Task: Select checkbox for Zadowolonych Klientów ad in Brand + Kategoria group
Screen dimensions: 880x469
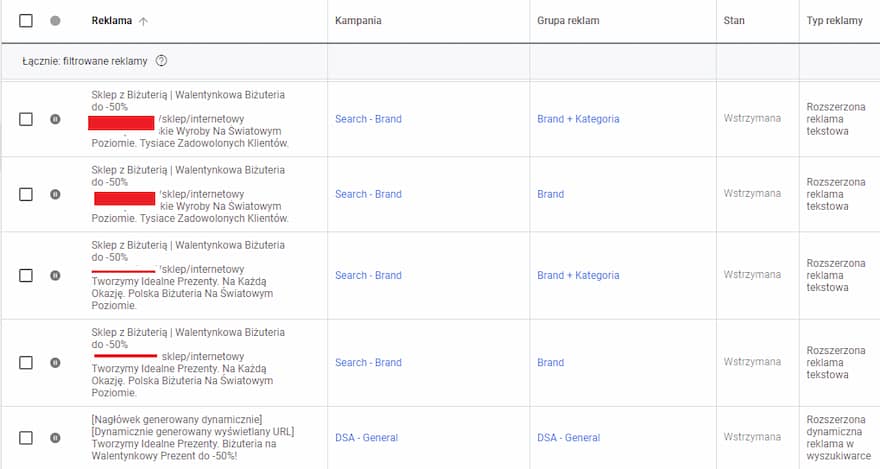Action: tap(26, 119)
